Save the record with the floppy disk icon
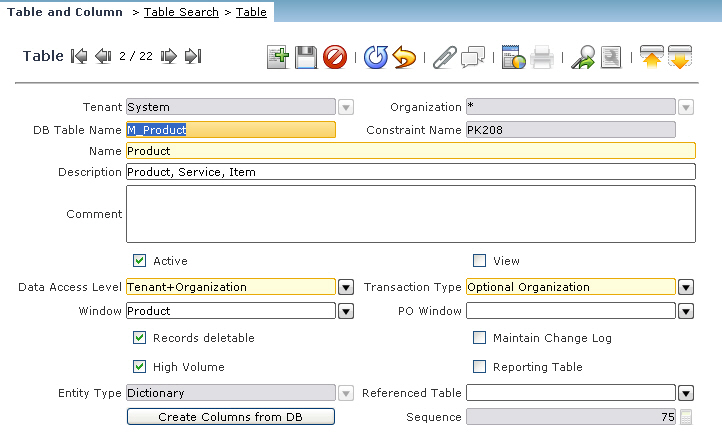The width and height of the screenshot is (722, 436). (306, 57)
